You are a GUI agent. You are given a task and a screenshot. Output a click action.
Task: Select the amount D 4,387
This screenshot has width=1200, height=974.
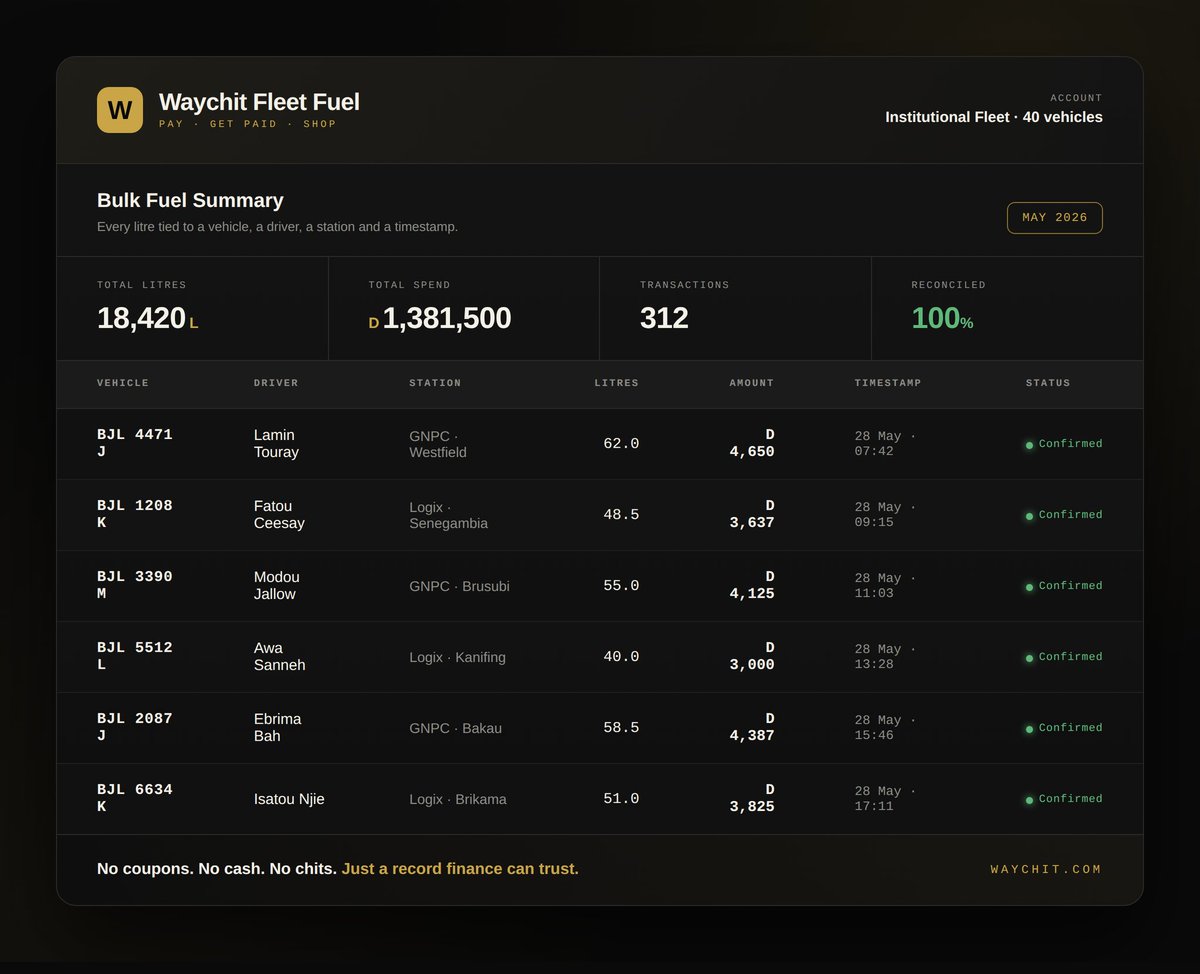coord(752,727)
